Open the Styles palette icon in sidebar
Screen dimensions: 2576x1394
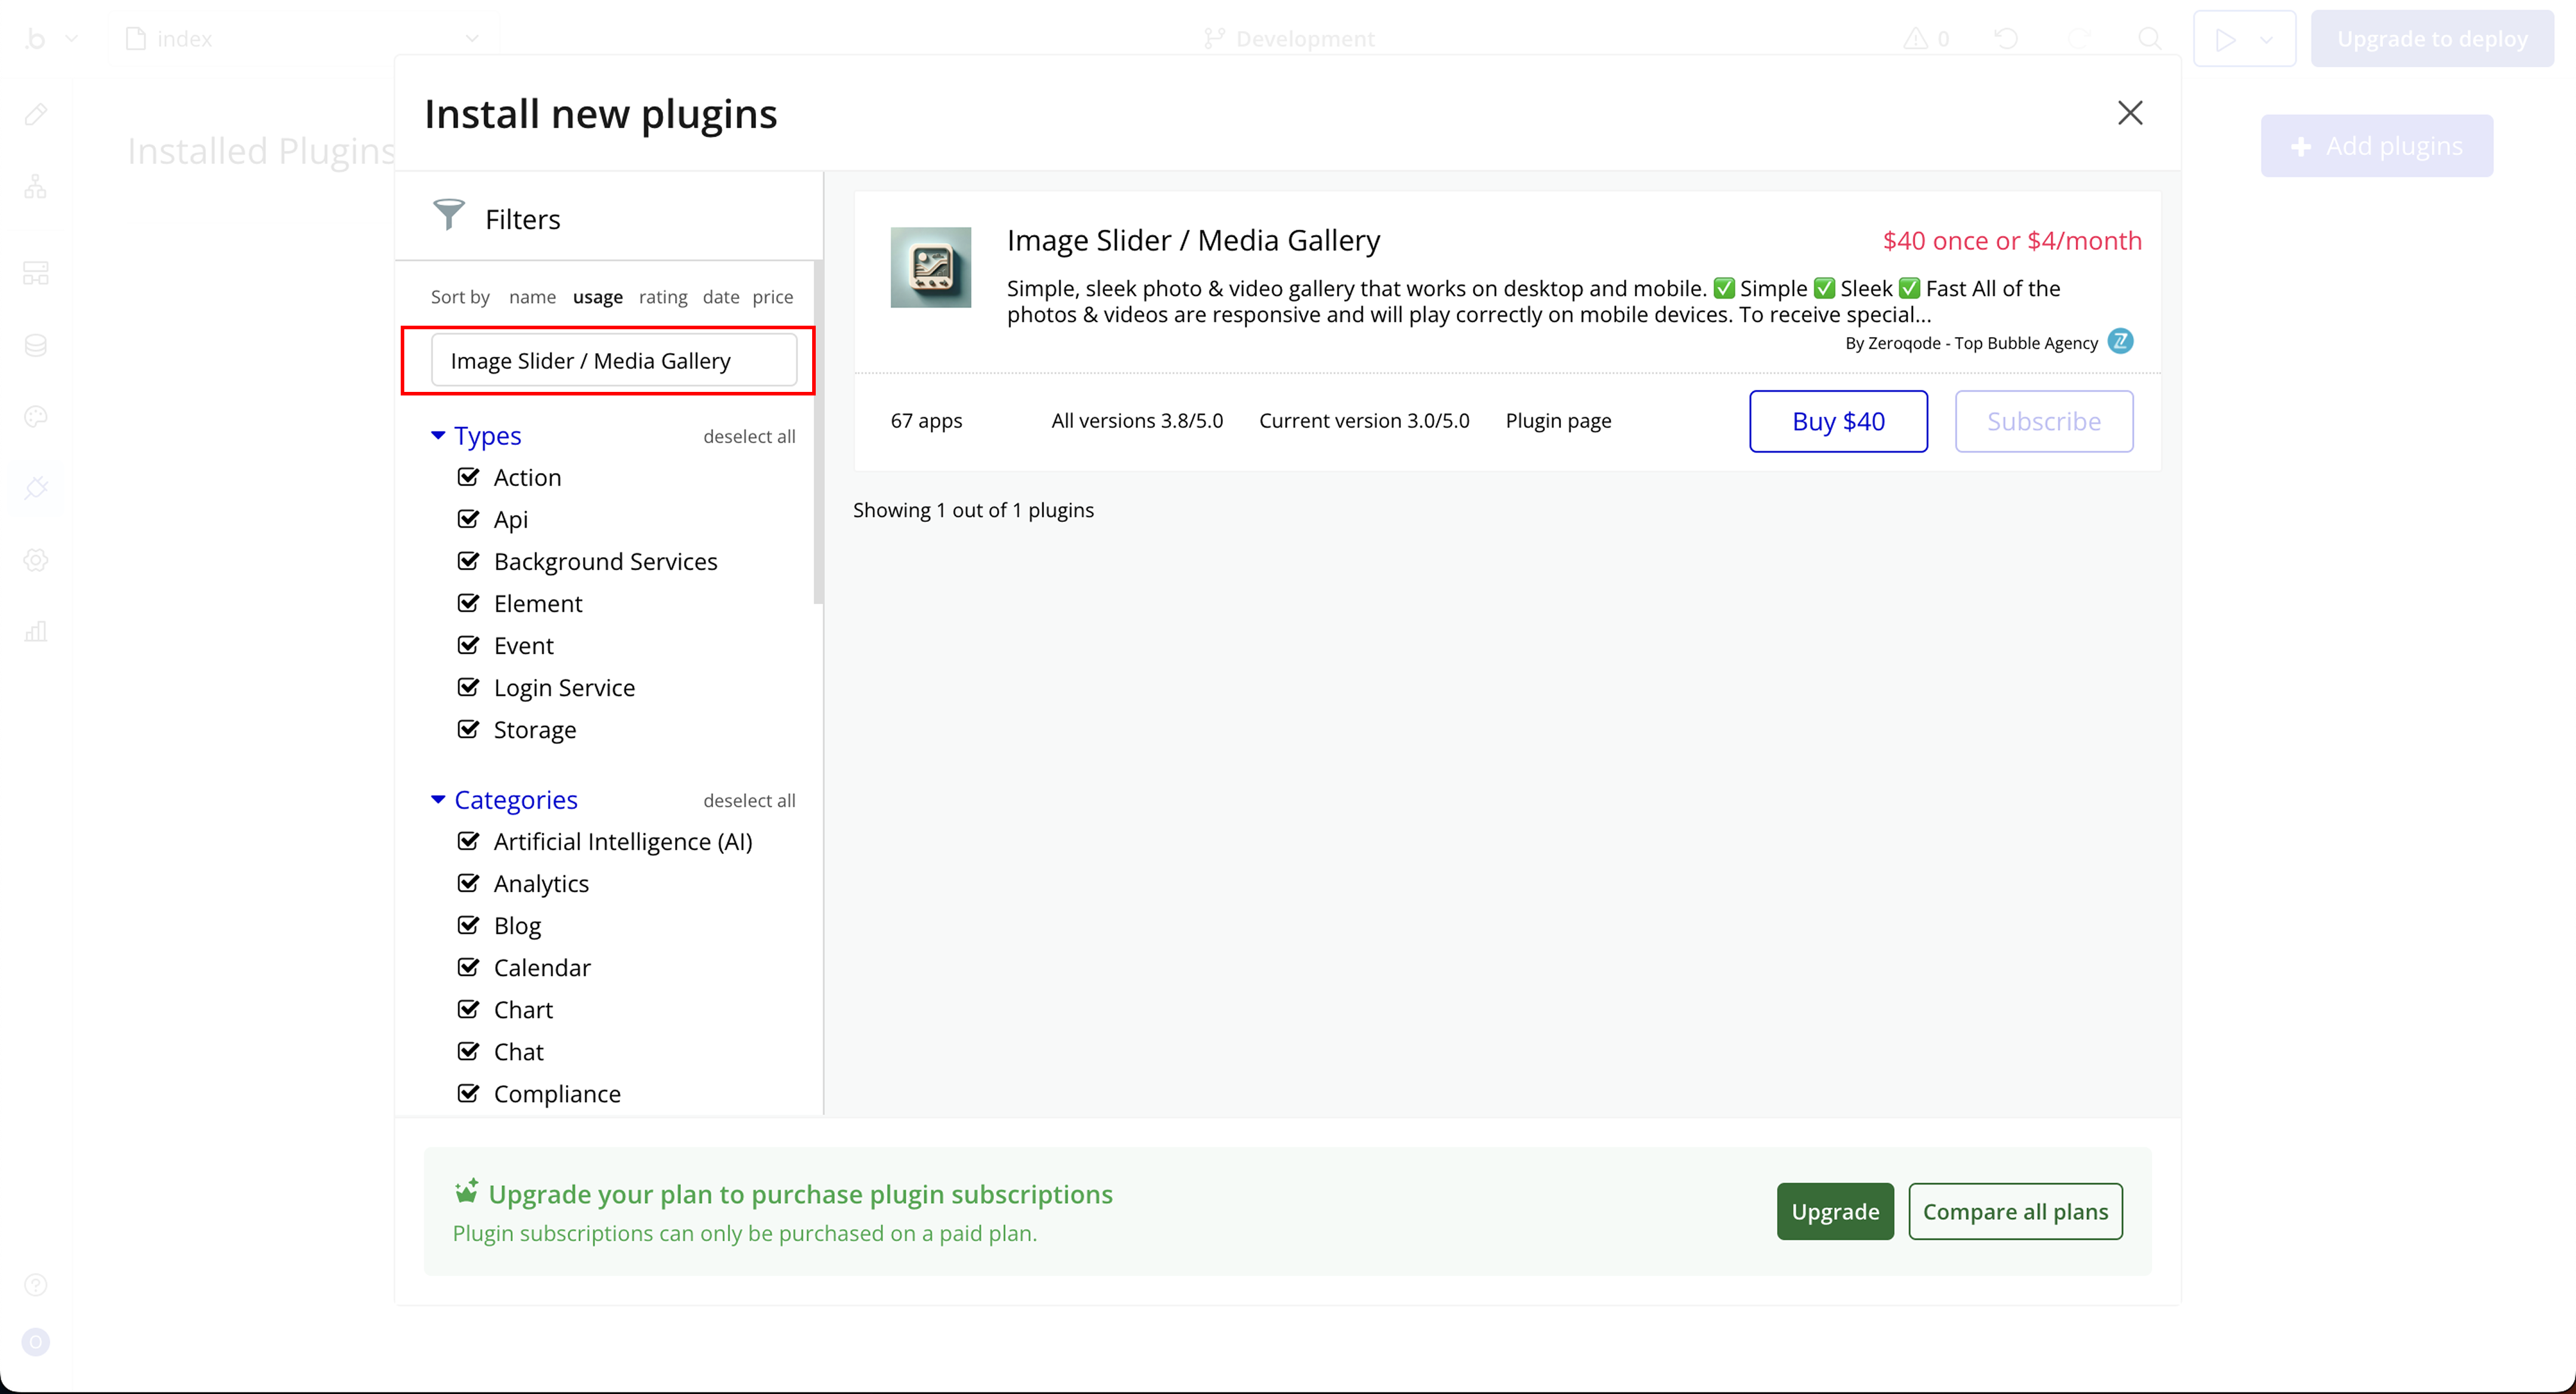(x=36, y=416)
